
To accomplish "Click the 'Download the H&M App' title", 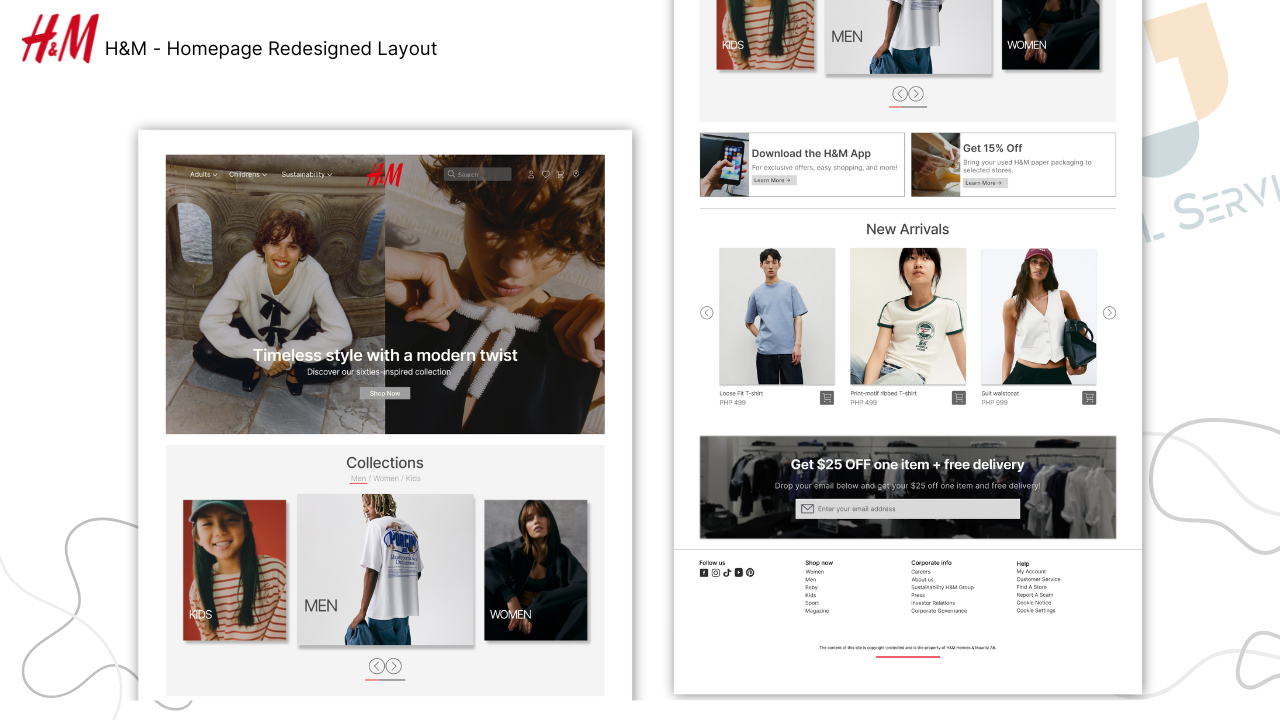I will click(811, 154).
